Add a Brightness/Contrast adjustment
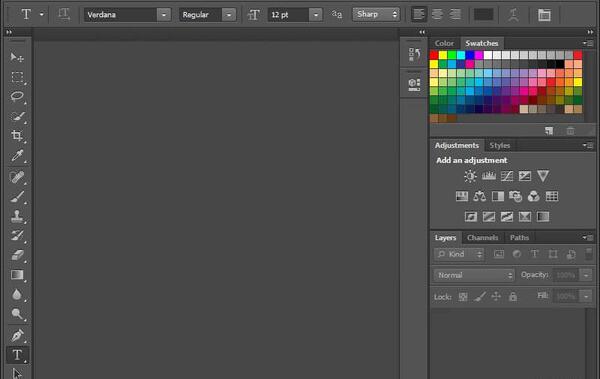600x379 pixels. pos(470,176)
